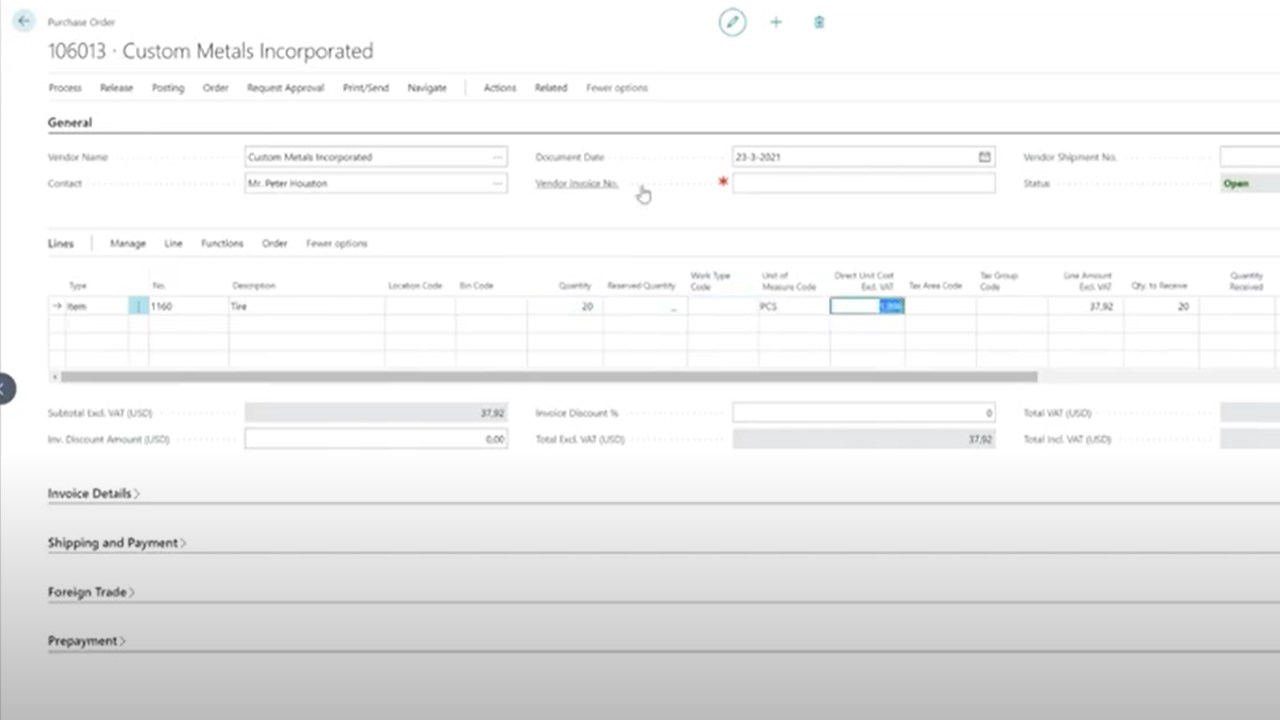This screenshot has width=1280, height=720.
Task: Click the Total Excl. VAT value field
Action: tap(864, 439)
